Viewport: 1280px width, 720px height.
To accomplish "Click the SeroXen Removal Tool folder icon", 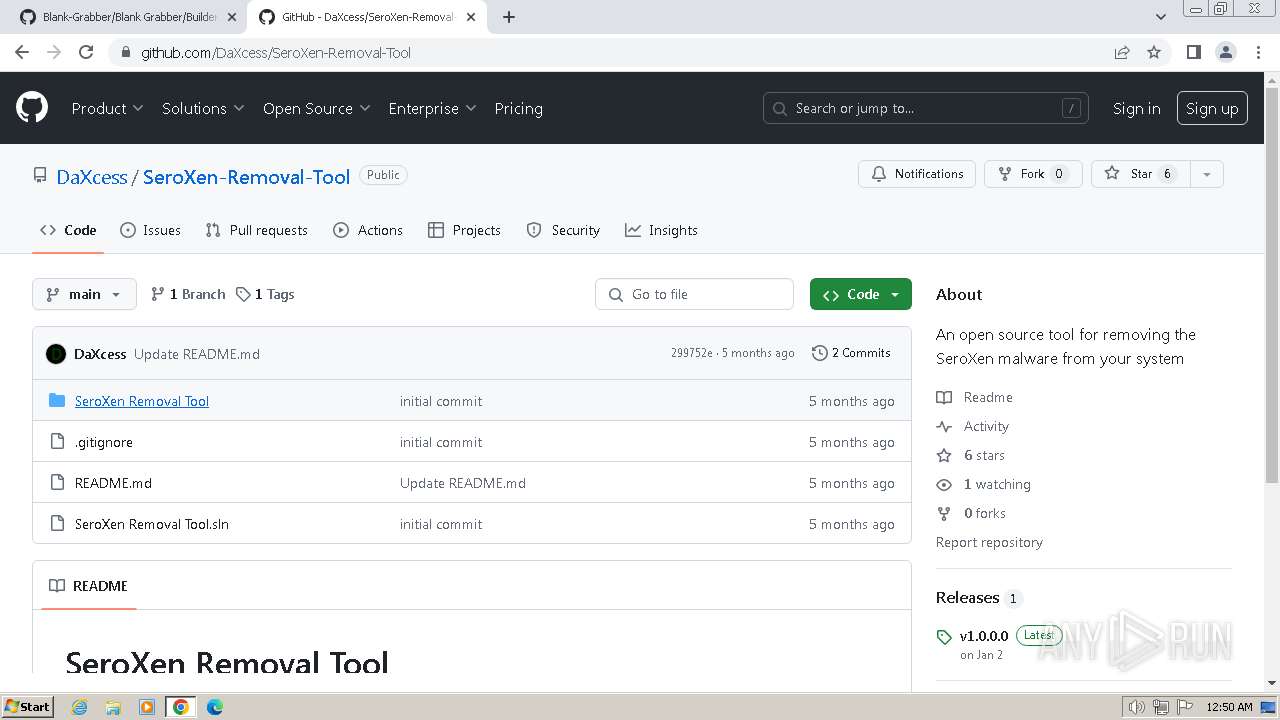I will click(57, 401).
